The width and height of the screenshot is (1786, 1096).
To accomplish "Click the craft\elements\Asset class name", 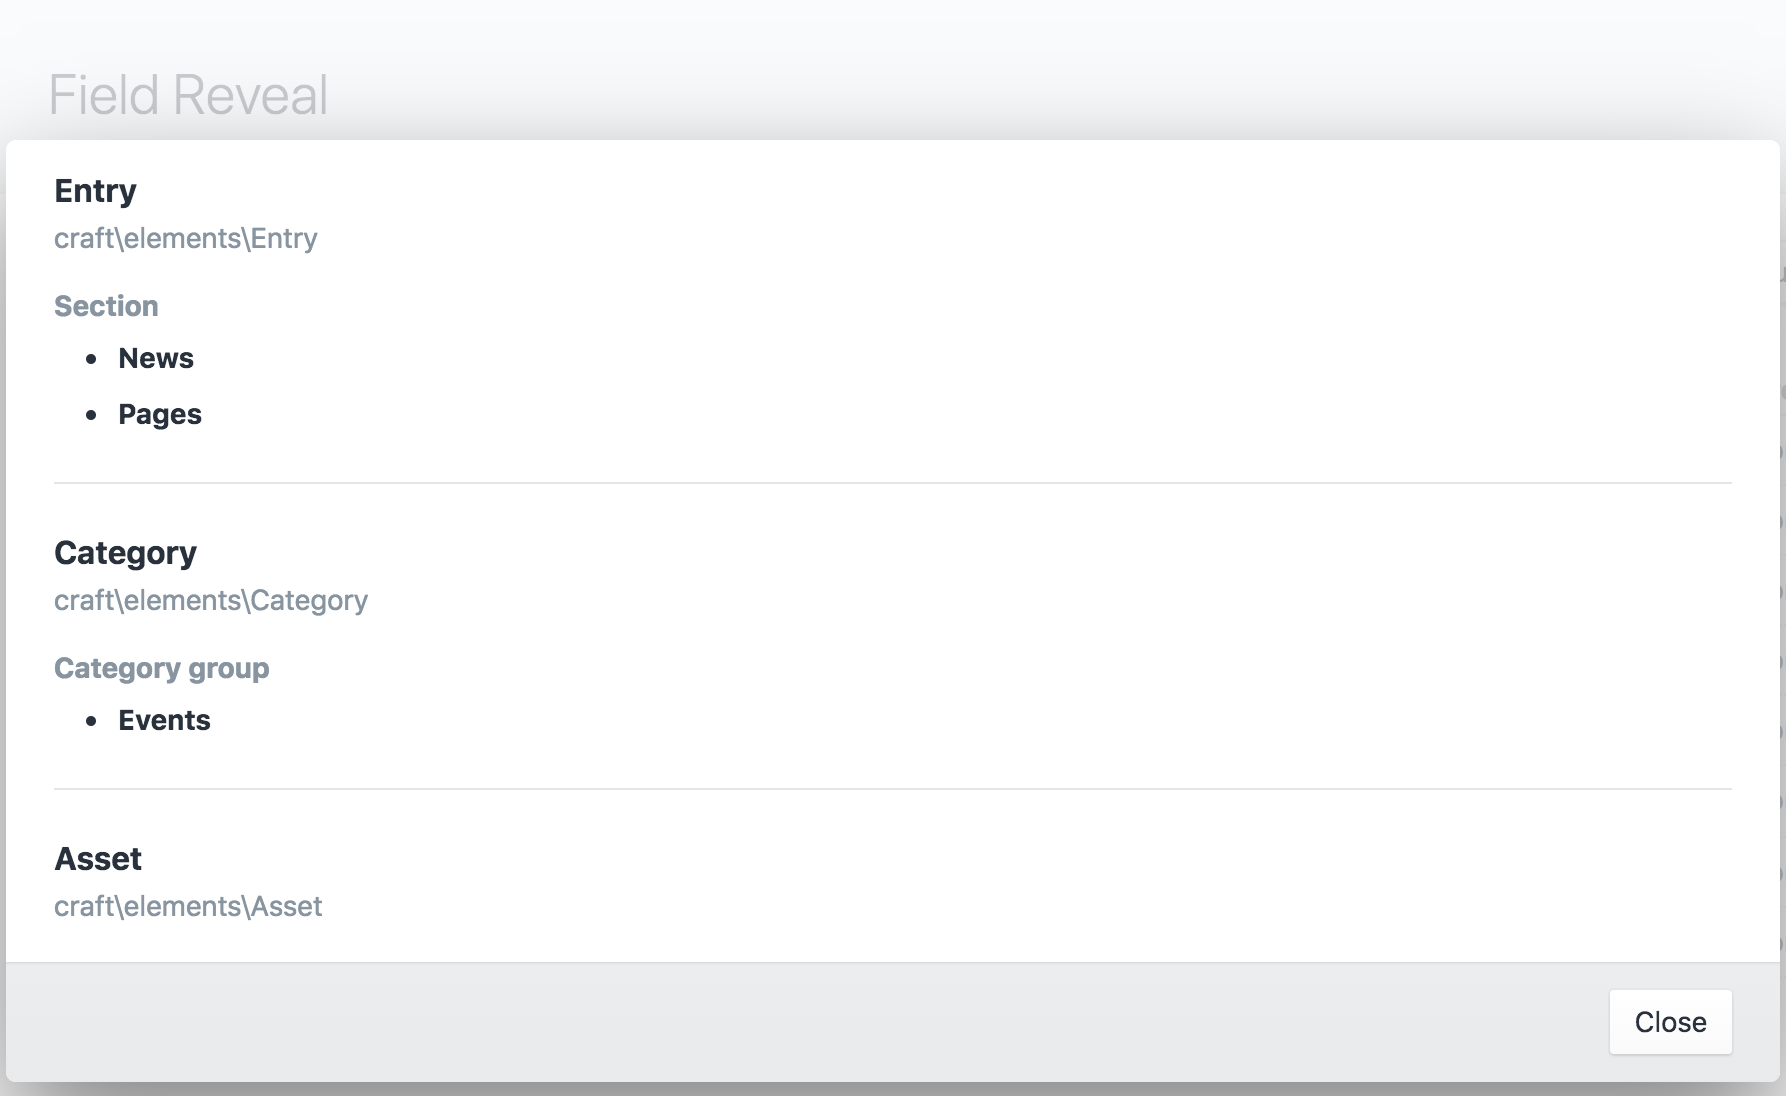I will (x=188, y=907).
